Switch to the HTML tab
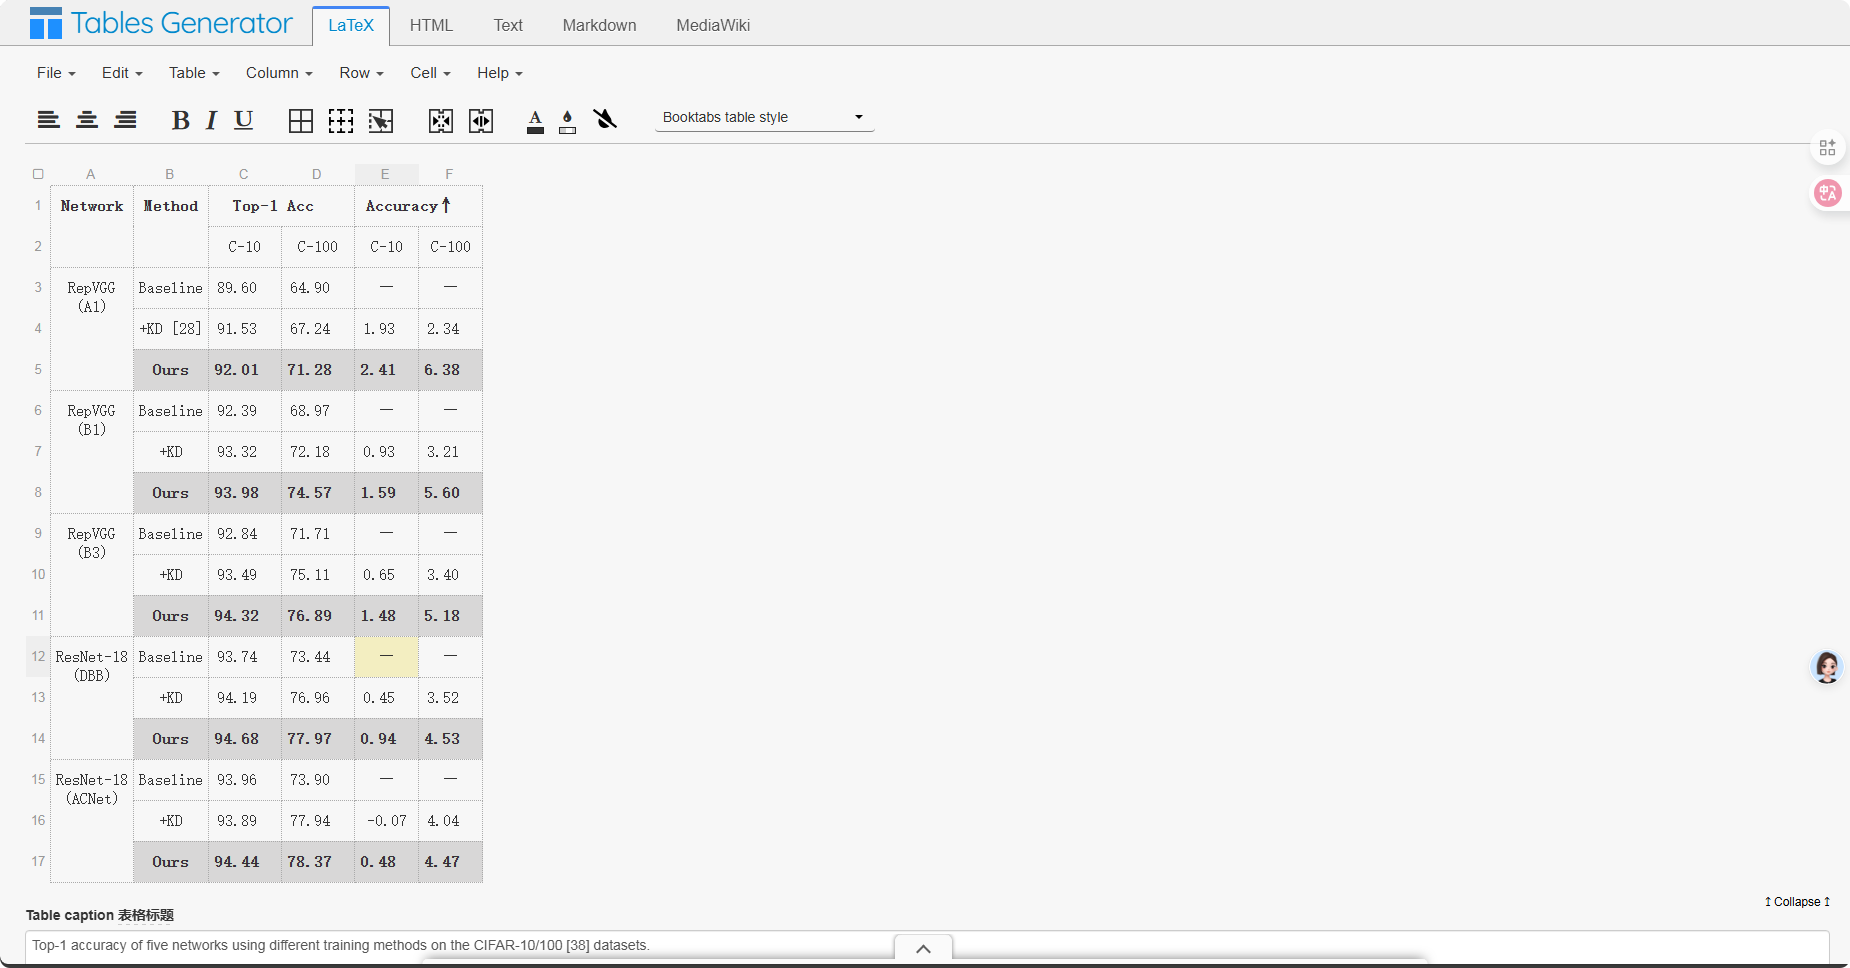This screenshot has width=1850, height=968. tap(431, 25)
